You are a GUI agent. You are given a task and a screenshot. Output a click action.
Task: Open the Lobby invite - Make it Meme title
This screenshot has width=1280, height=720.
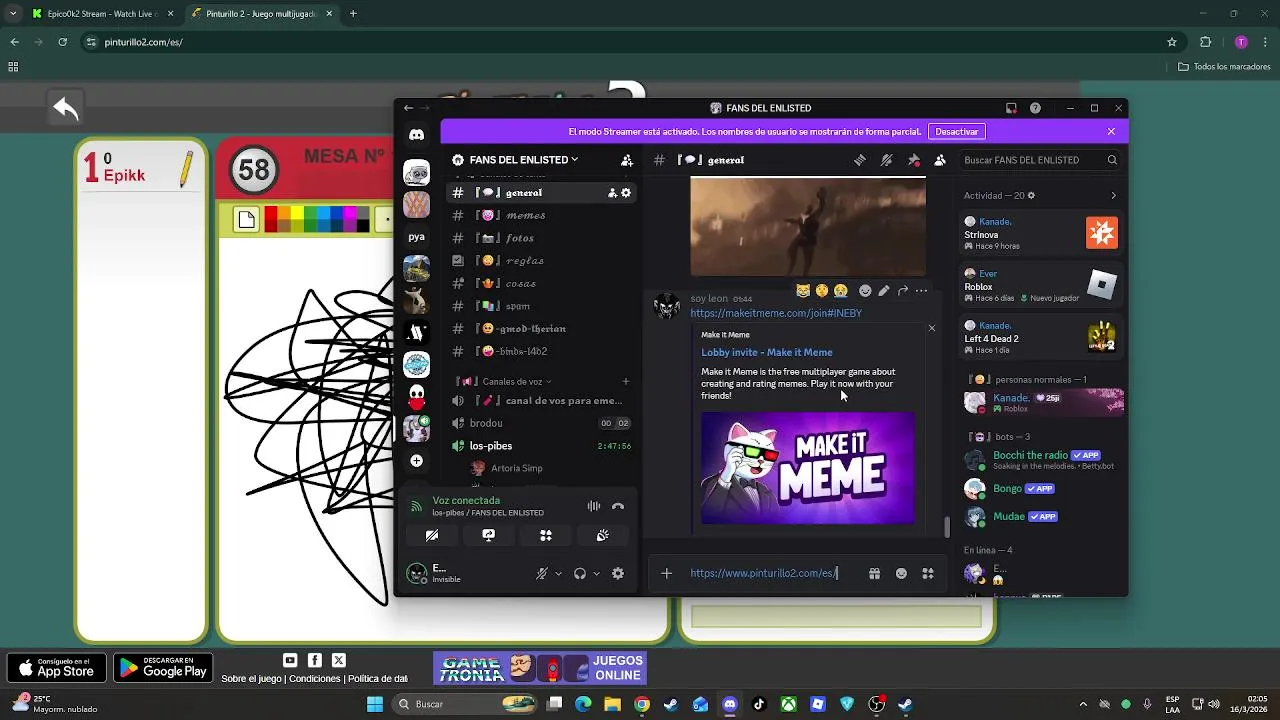pyautogui.click(x=767, y=352)
